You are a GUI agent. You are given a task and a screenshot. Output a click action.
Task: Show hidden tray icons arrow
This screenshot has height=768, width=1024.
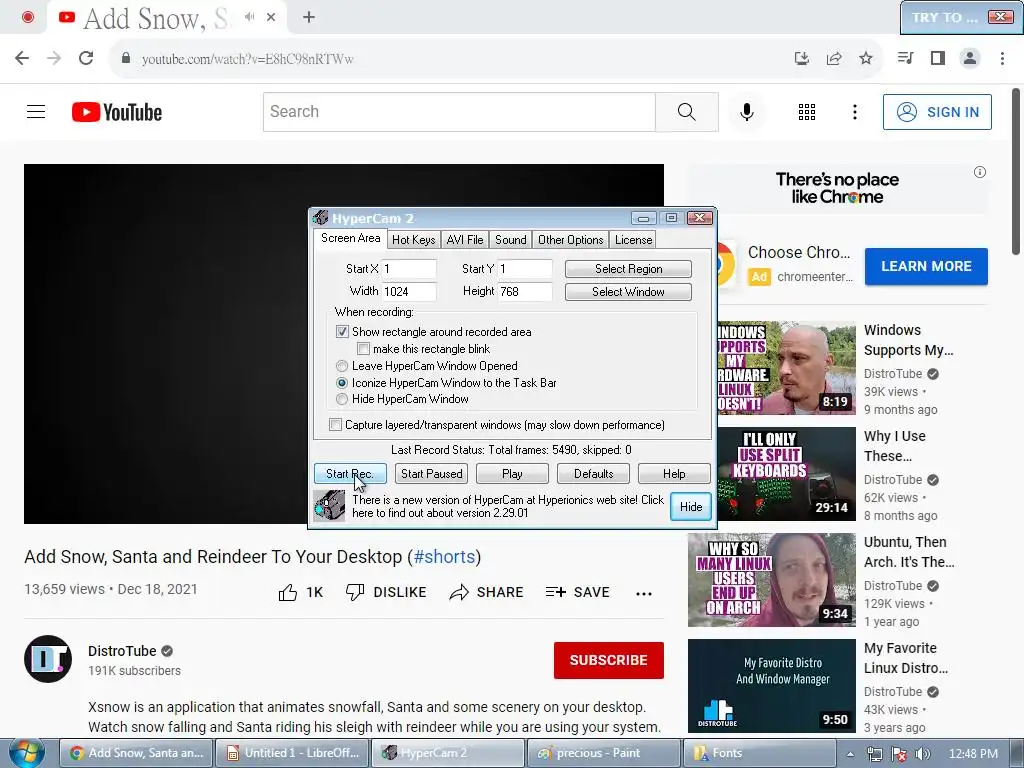click(x=850, y=754)
